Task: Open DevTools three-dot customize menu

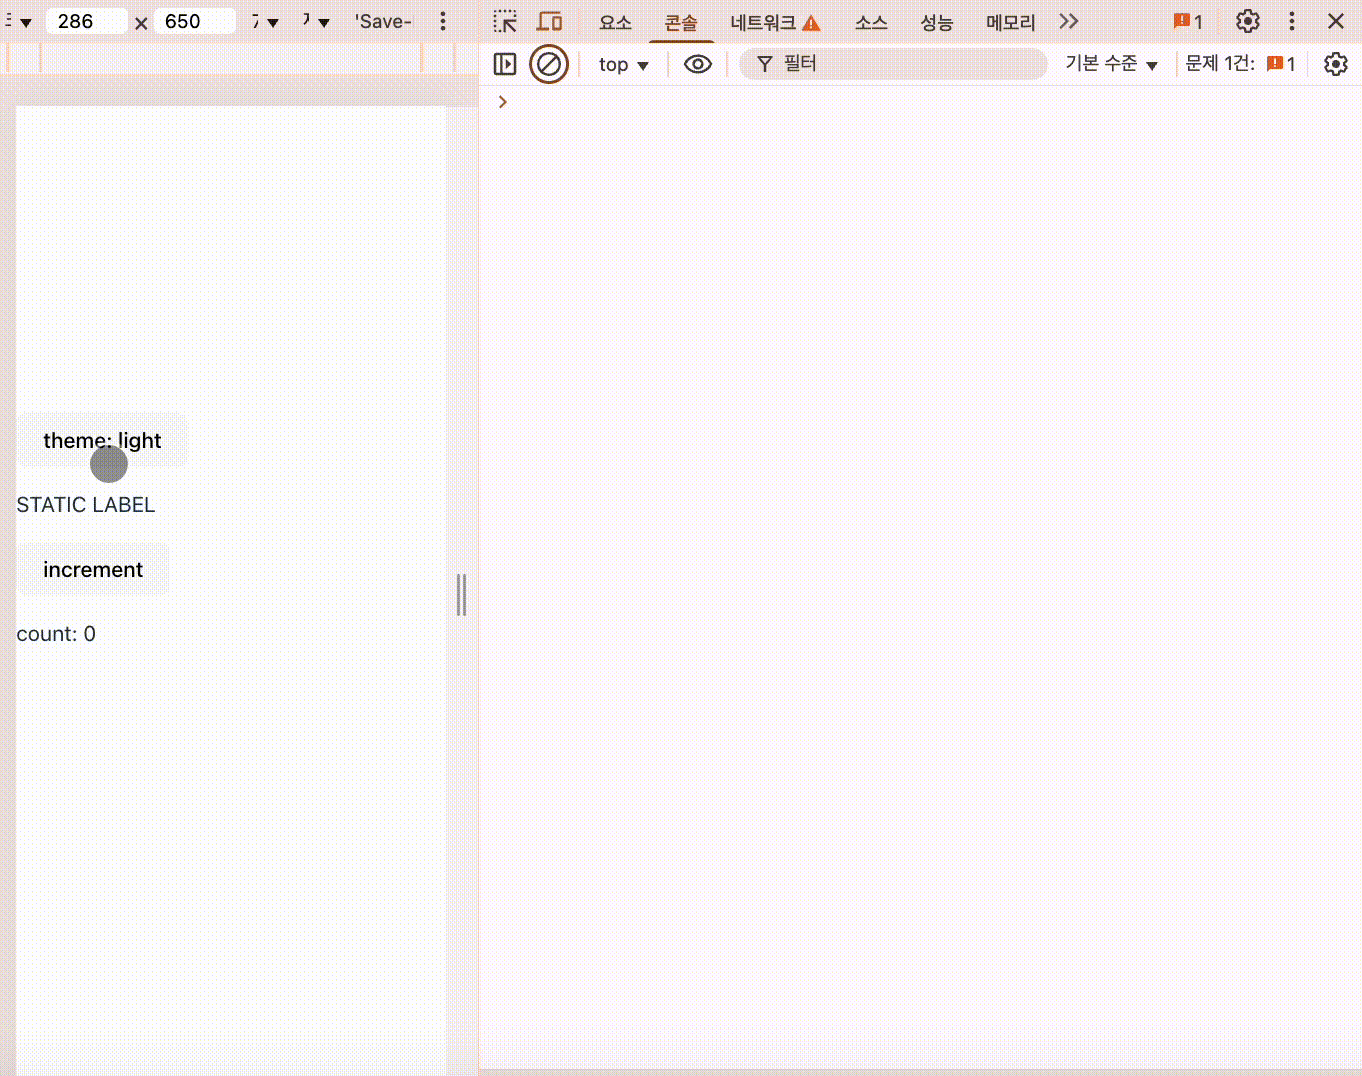Action: click(x=1292, y=21)
